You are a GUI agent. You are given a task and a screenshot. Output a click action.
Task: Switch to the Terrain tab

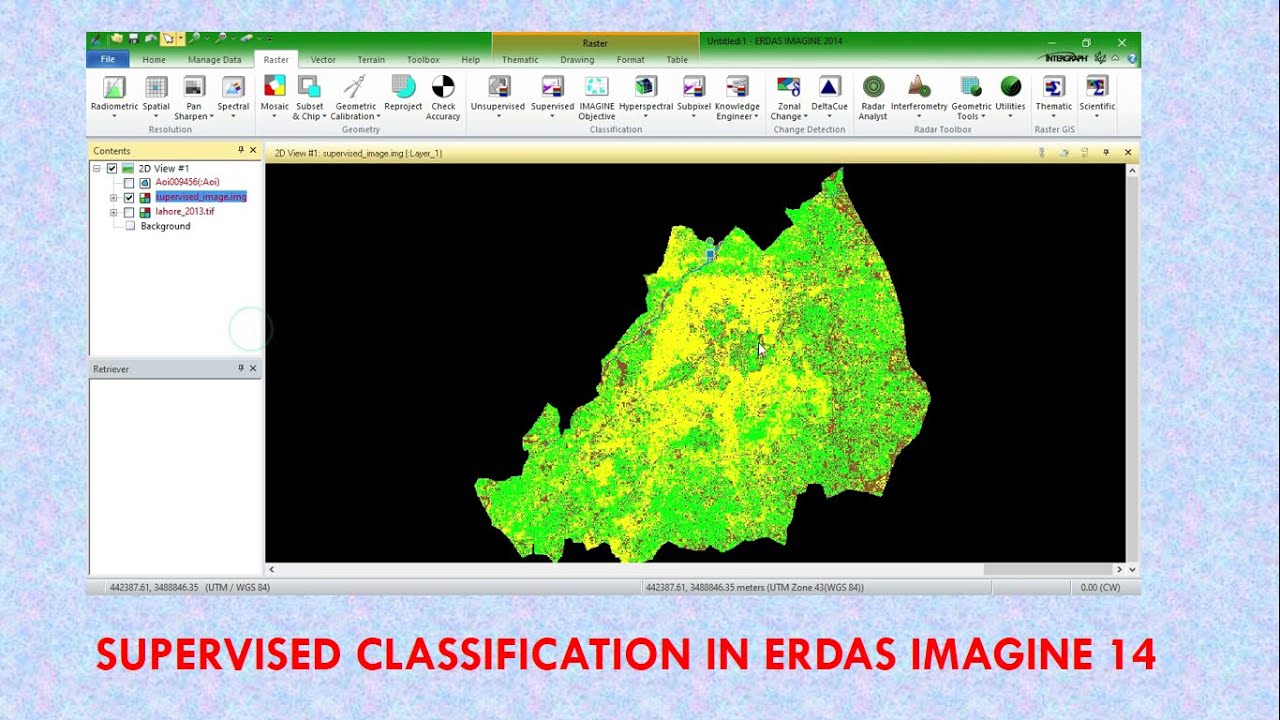pos(371,60)
